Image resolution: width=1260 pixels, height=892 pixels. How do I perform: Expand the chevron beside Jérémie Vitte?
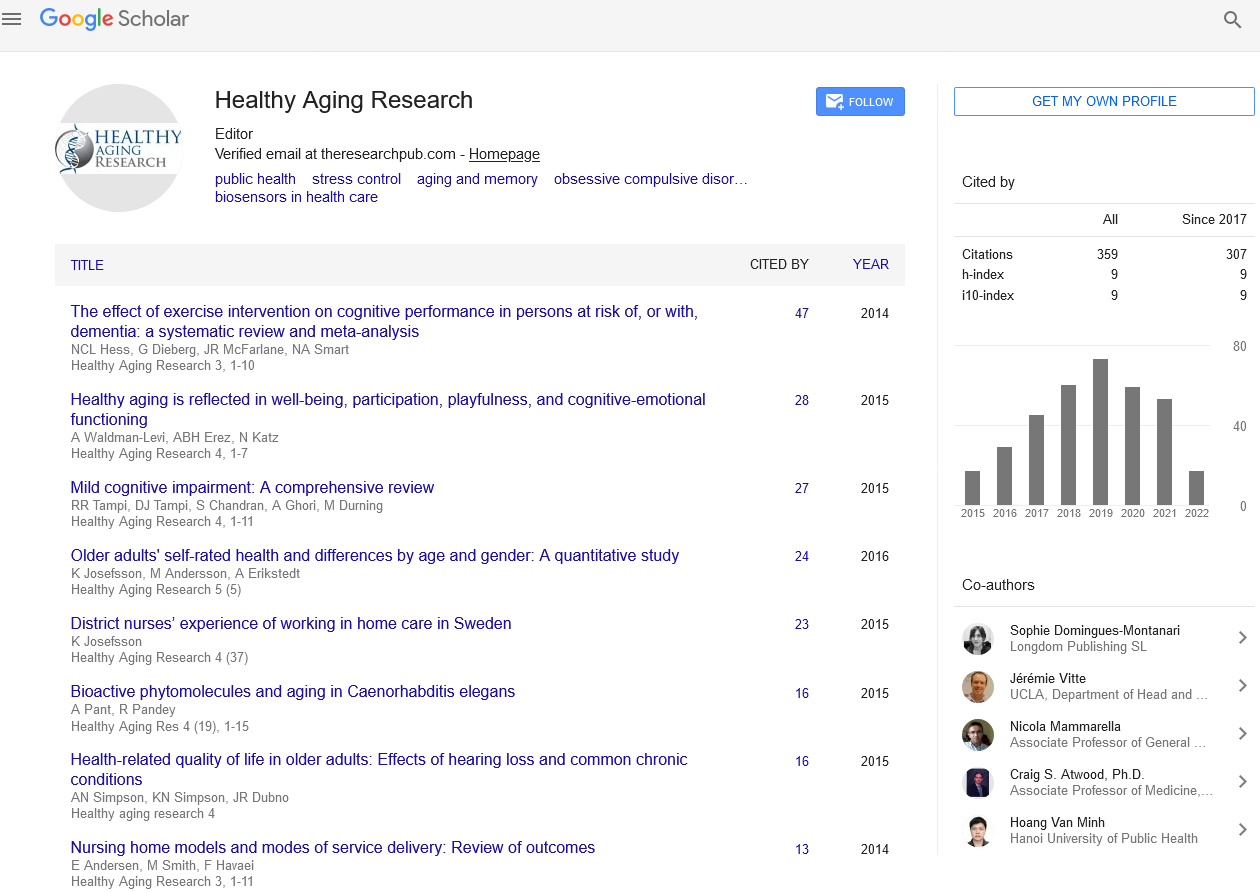click(1242, 686)
